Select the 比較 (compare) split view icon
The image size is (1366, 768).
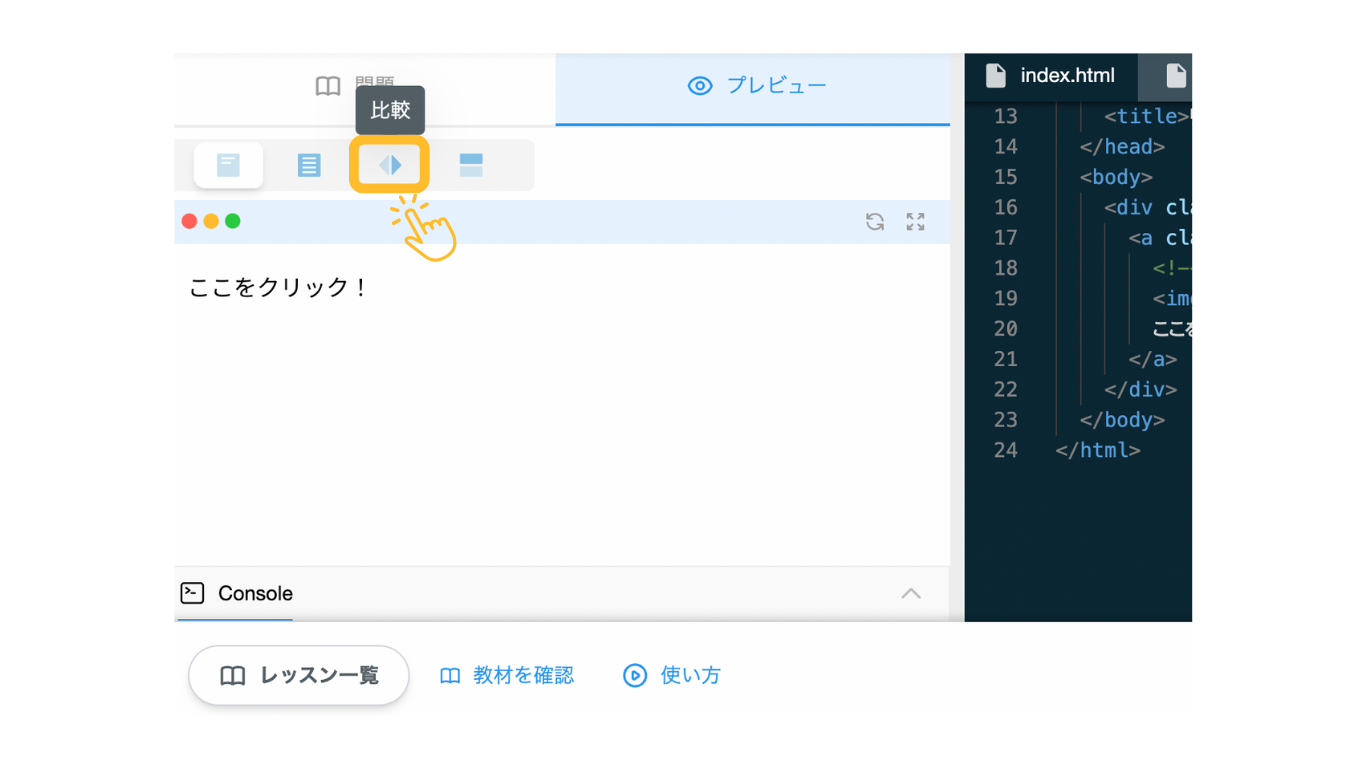(x=390, y=165)
